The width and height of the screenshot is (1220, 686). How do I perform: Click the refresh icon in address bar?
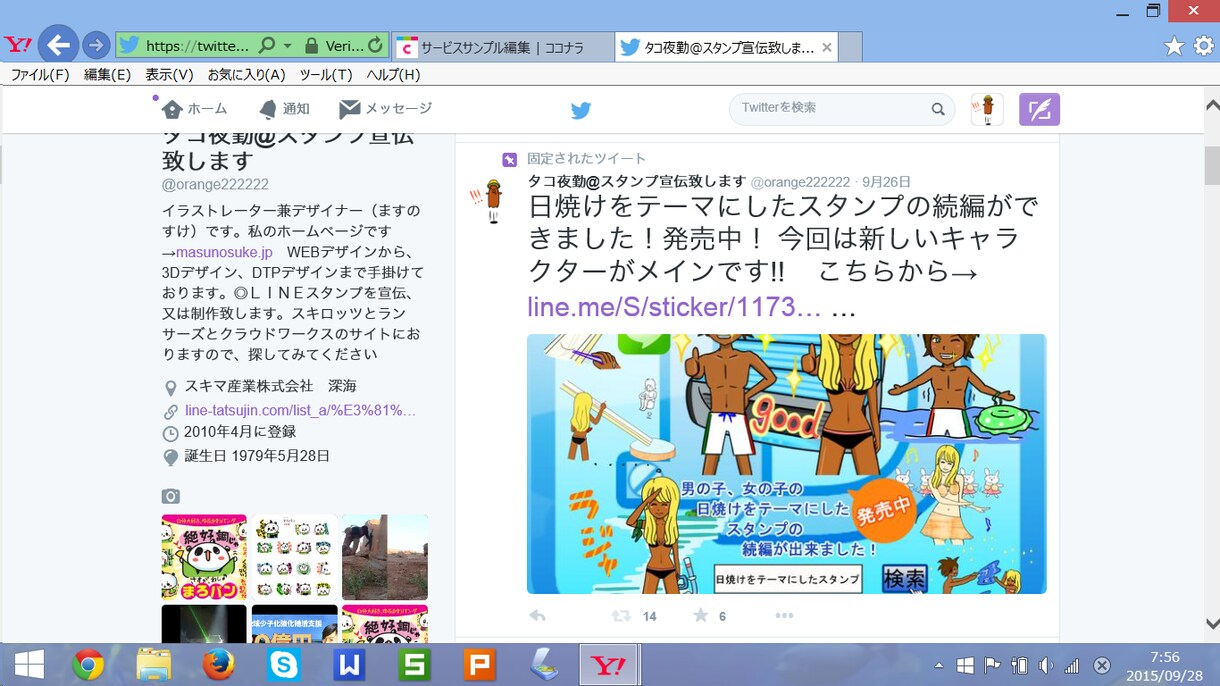coord(375,45)
